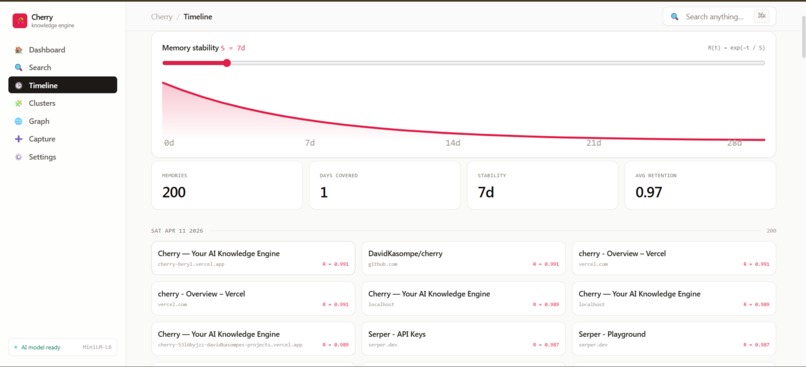Click the 200 count beside the date header
Screen dimensions: 806x367
pos(771,231)
